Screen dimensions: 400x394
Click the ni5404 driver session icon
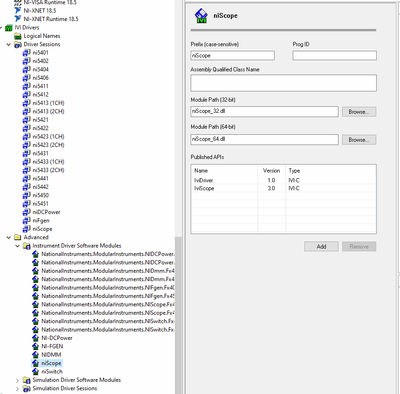[x=27, y=69]
